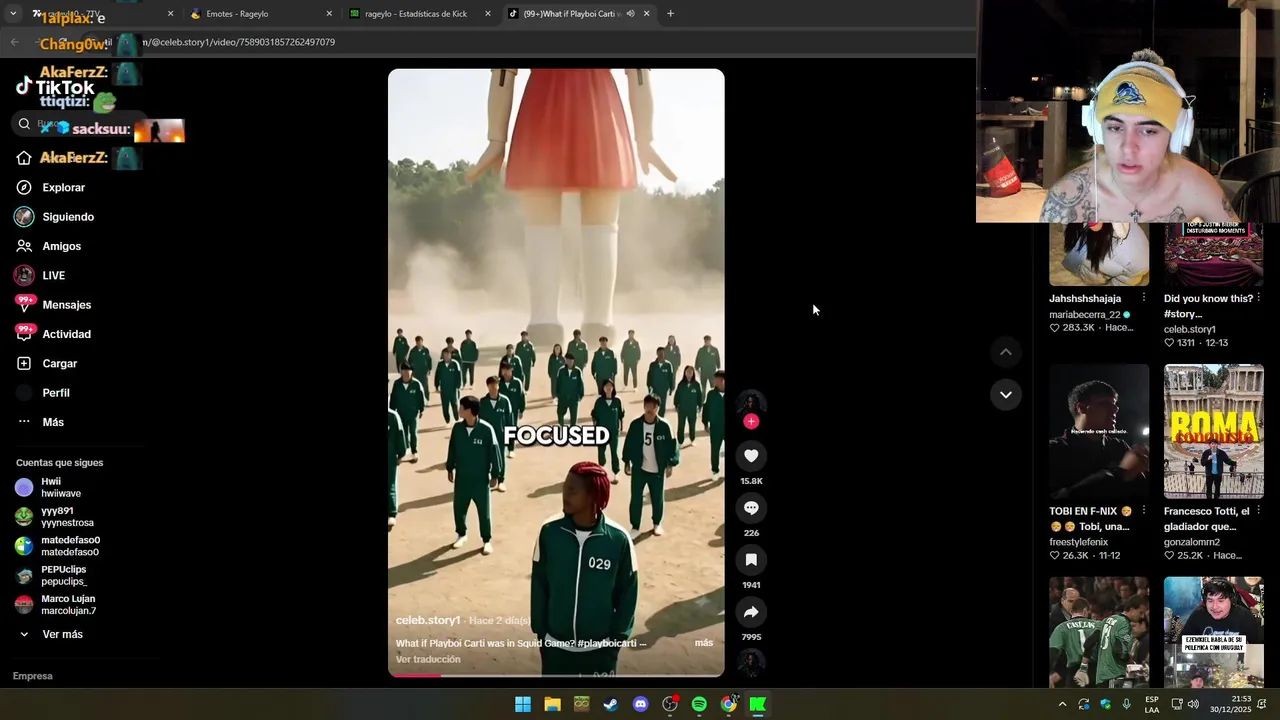Open the Jahshshajaja video thumbnail
Viewport: 1280px width, 720px height.
[x=1099, y=254]
